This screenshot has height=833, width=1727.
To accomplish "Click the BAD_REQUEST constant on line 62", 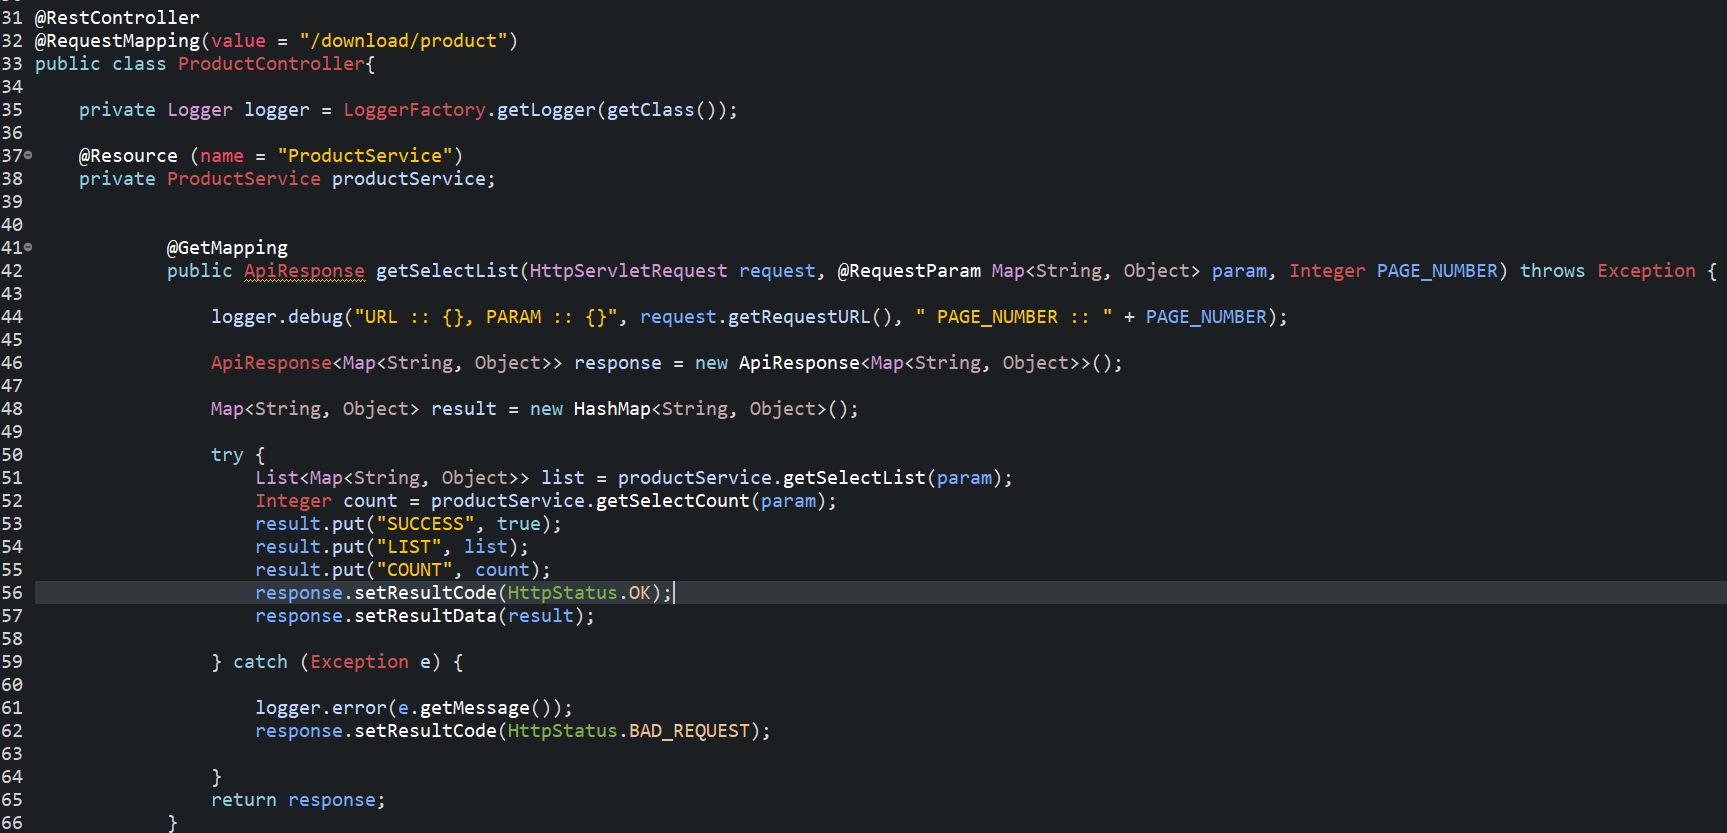I will [x=689, y=731].
